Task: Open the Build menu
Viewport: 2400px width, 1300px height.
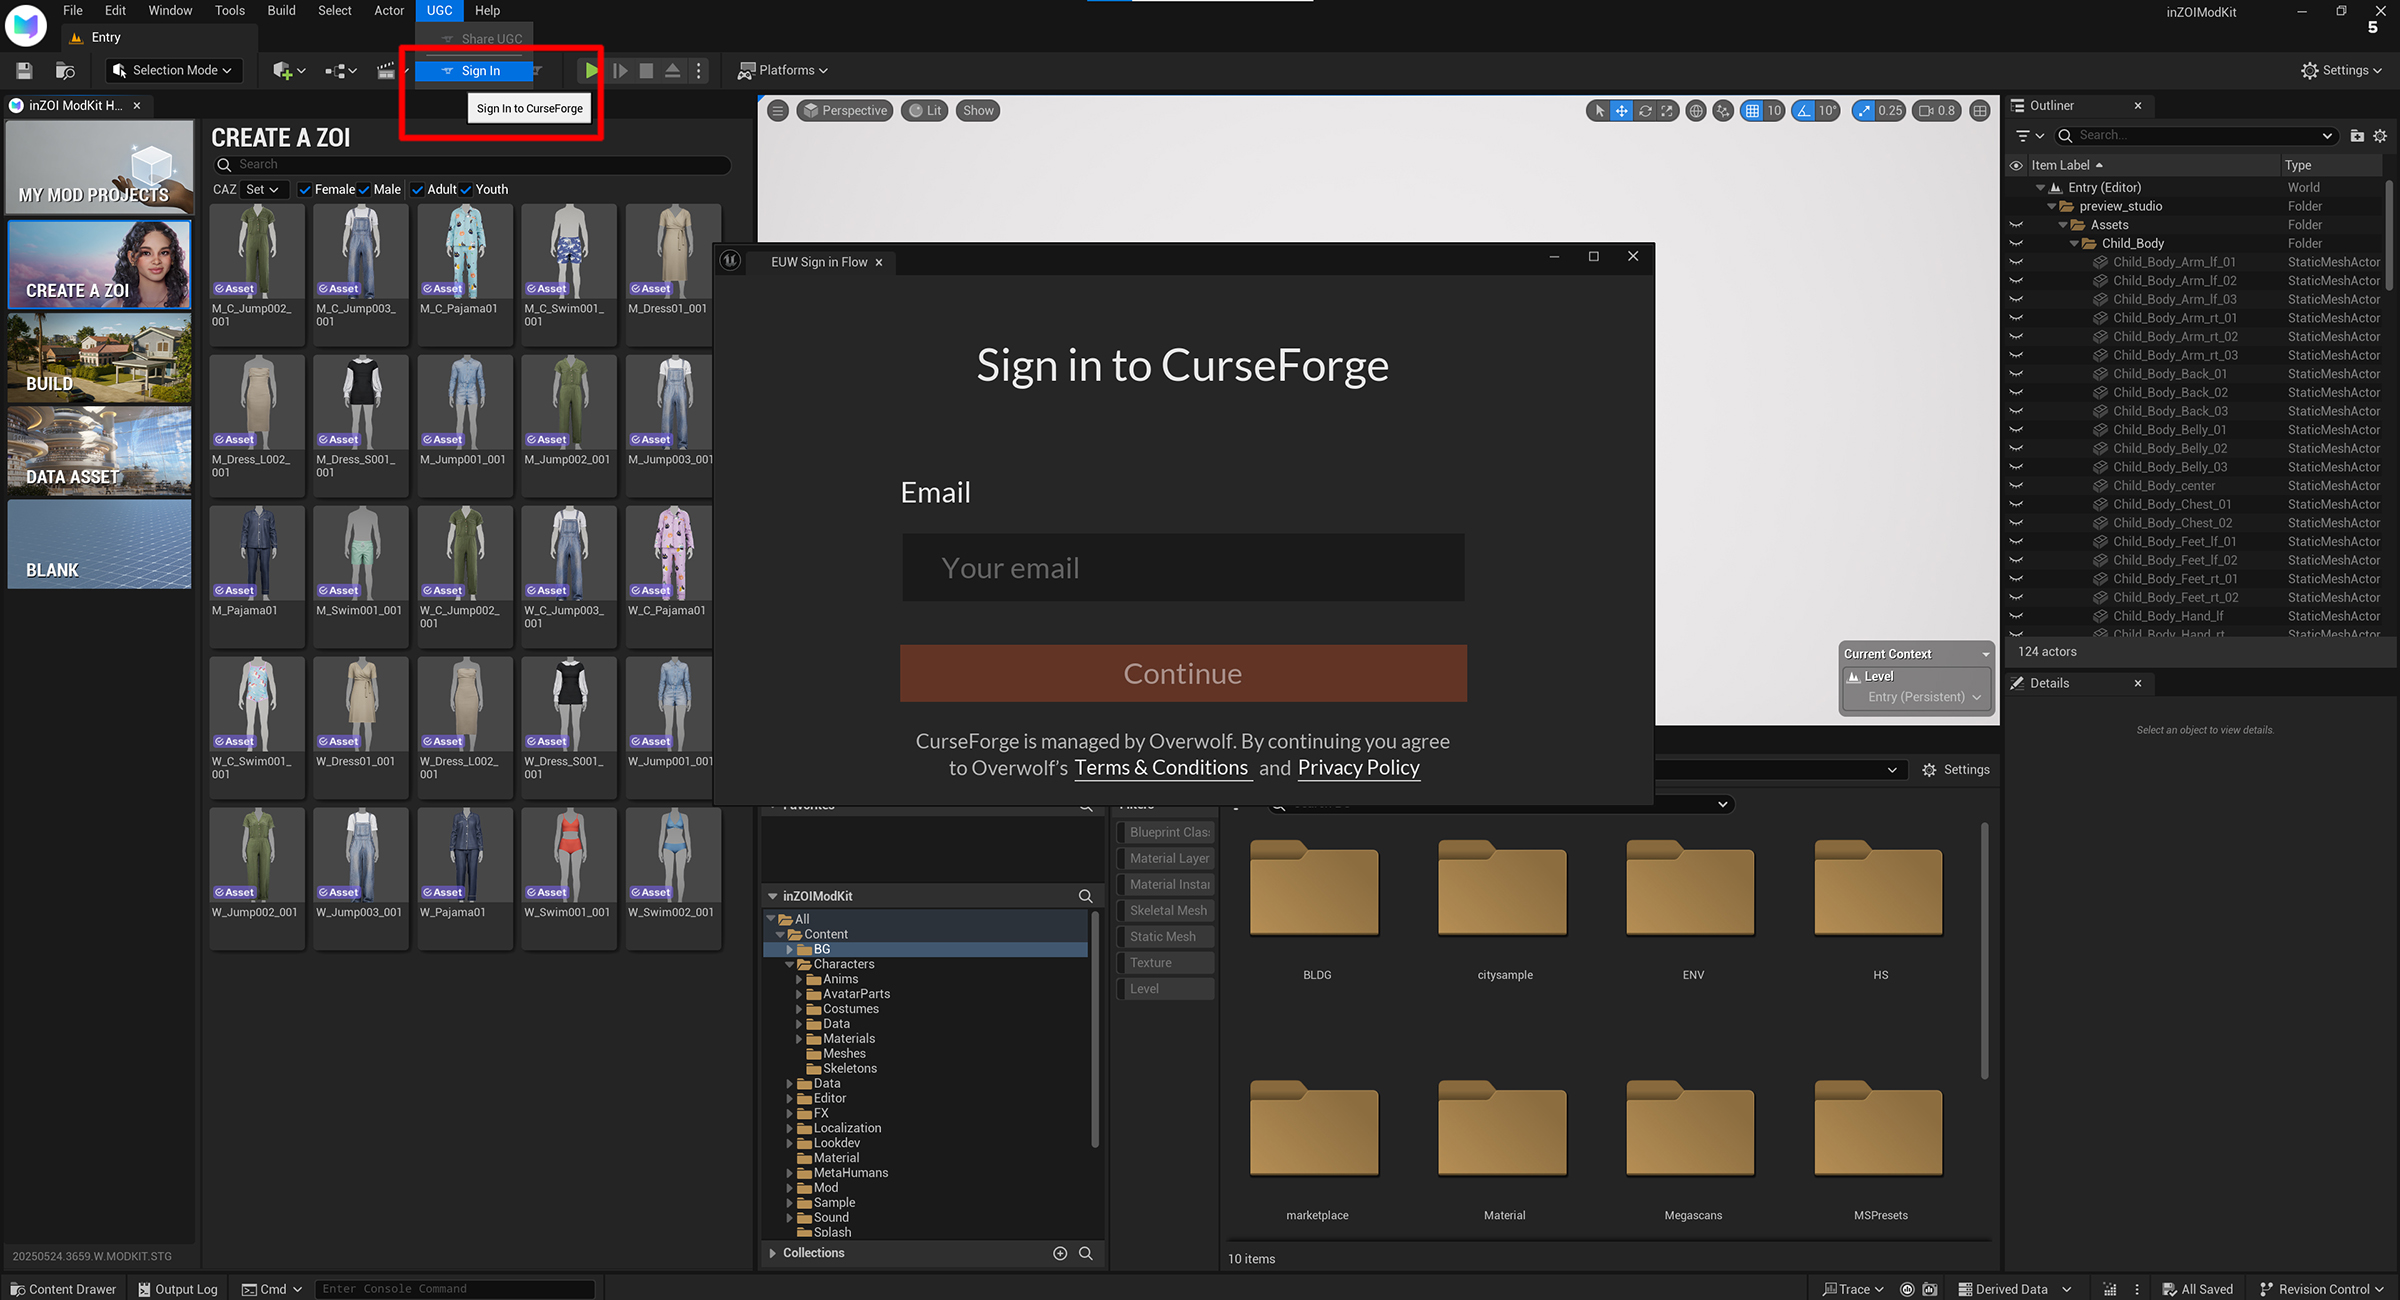Action: (x=281, y=10)
